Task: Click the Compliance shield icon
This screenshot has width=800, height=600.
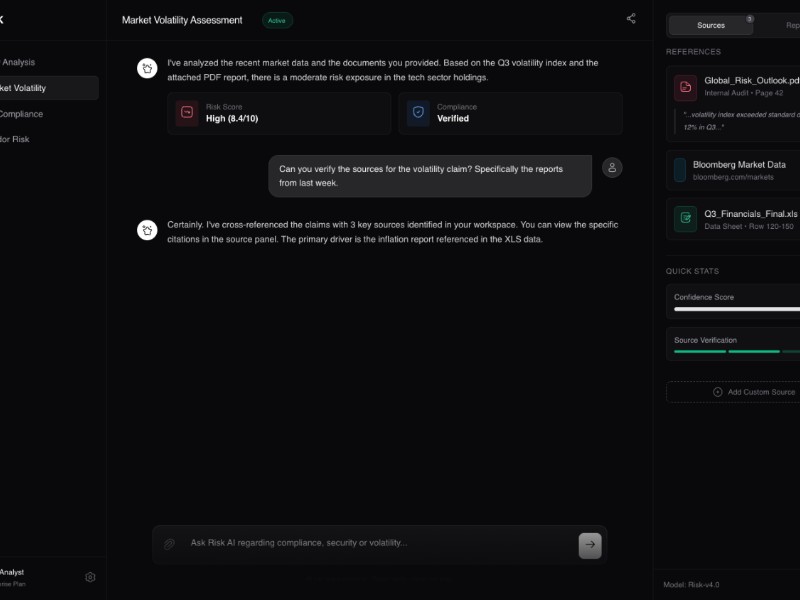Action: point(418,113)
